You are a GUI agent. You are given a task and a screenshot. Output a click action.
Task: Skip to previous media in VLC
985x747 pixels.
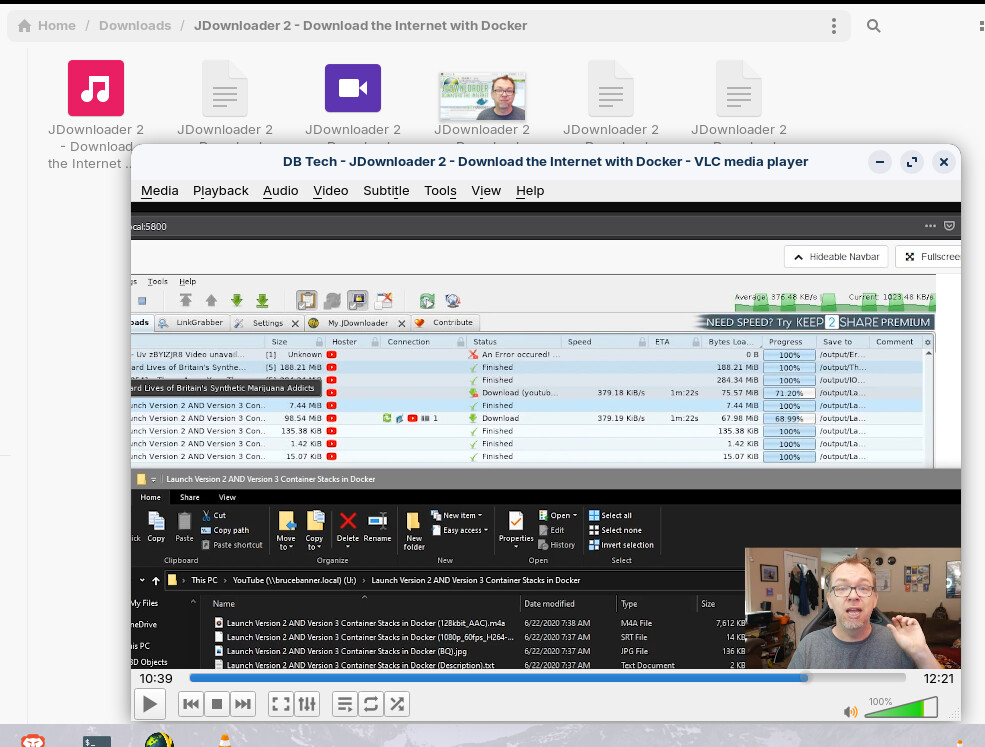[191, 704]
